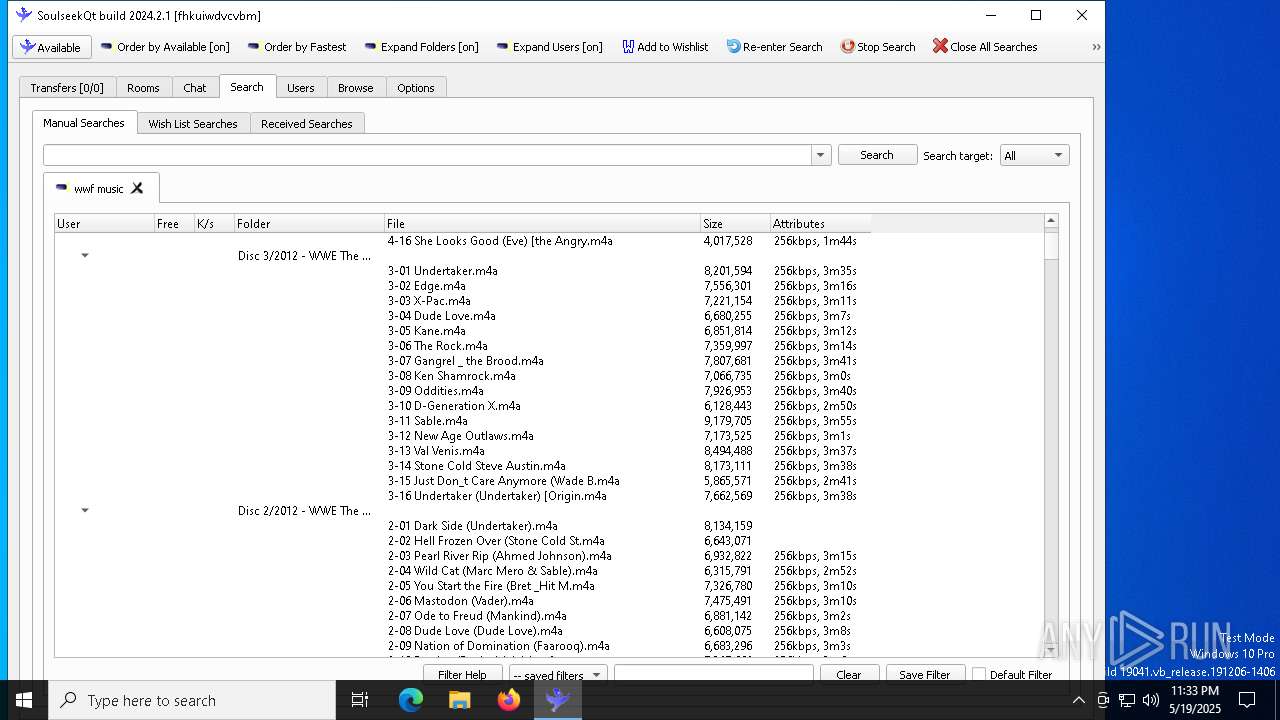Collapse the Disc 3/2012 folder arrow
This screenshot has width=1280, height=720.
click(x=85, y=256)
